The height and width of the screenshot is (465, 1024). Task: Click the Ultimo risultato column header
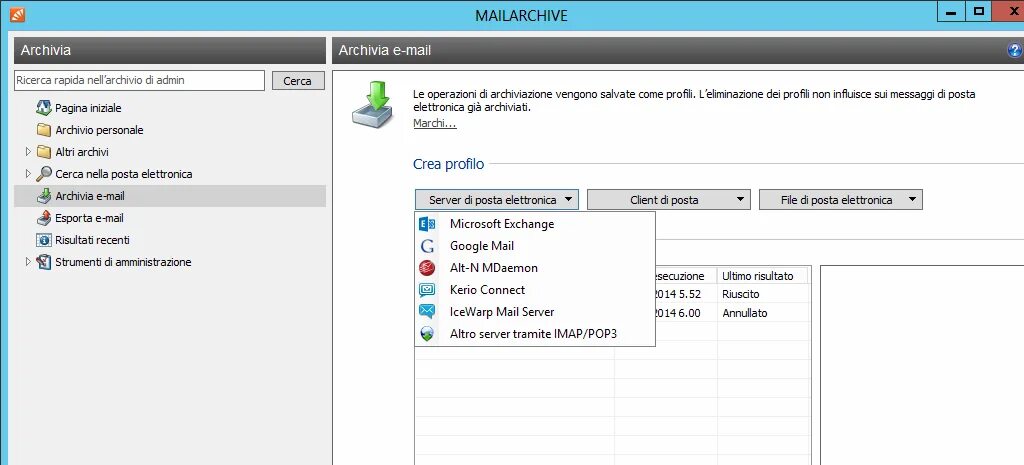tap(763, 276)
